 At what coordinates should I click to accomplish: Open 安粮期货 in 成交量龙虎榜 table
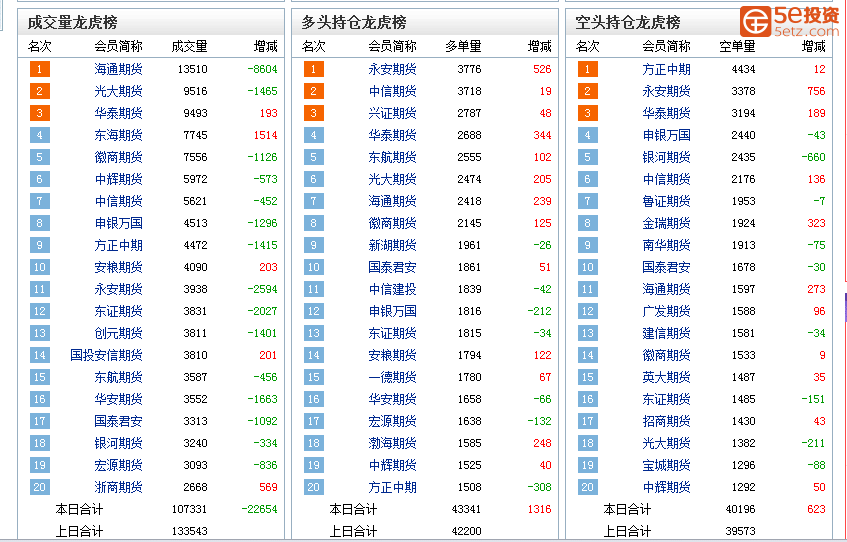118,267
